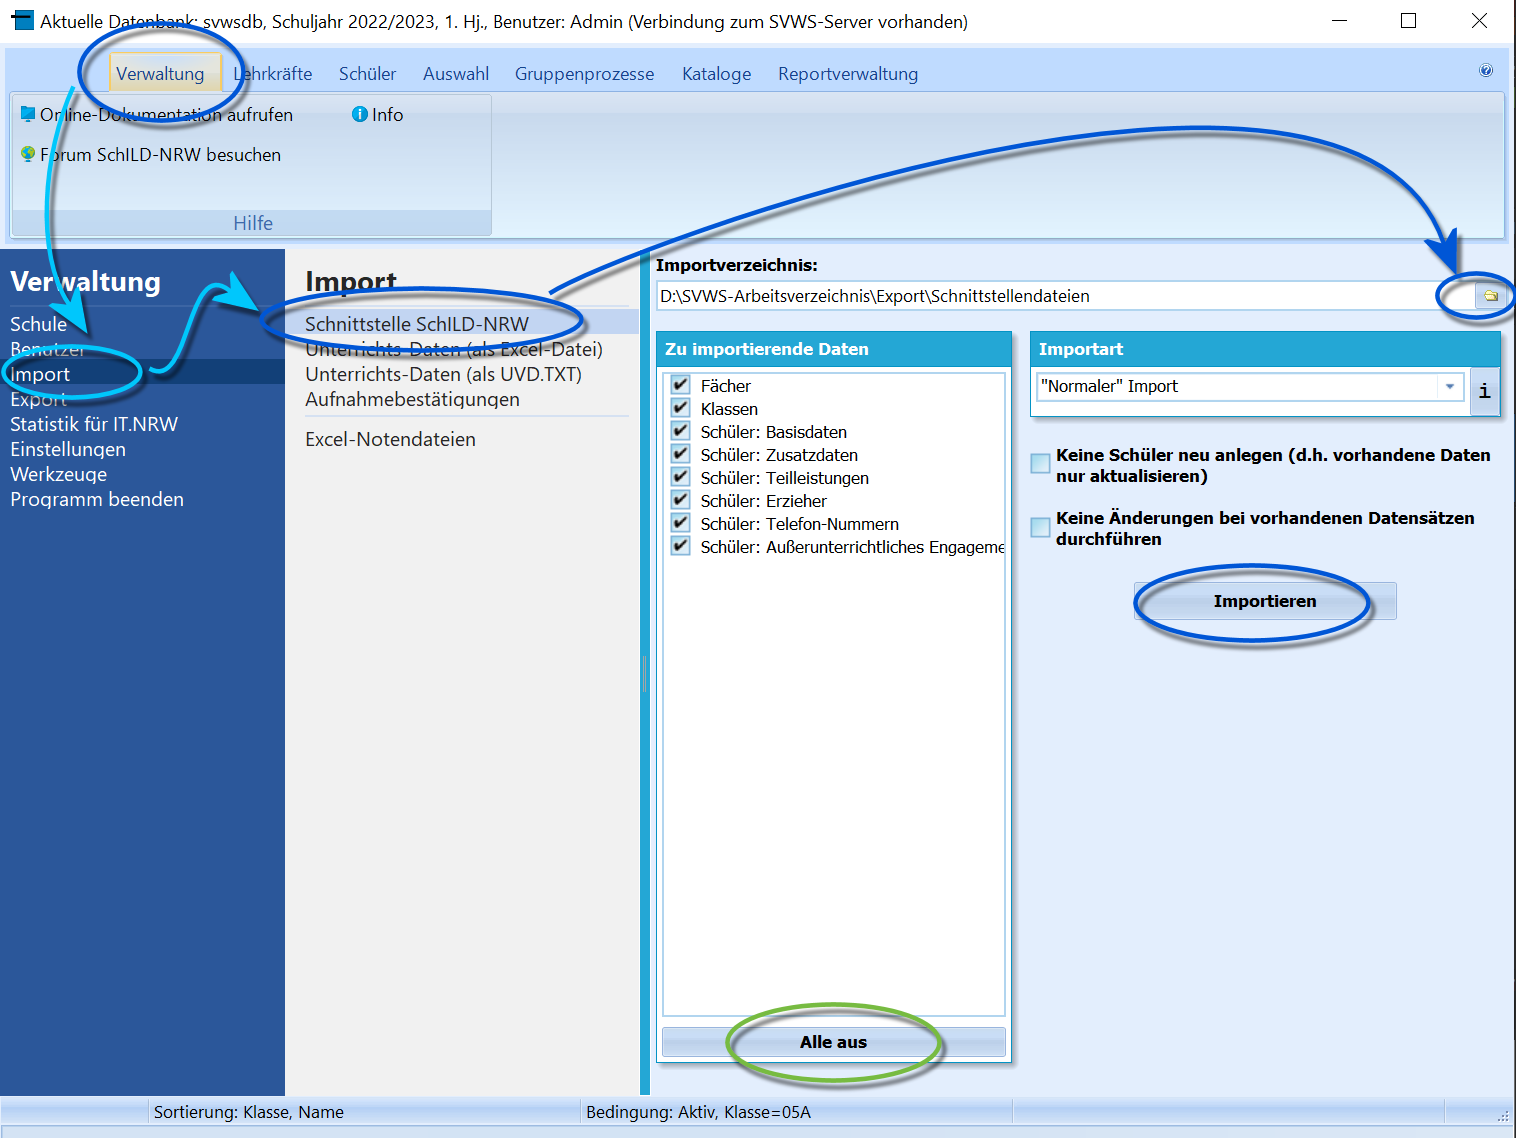Select Export in the Verwaltung sidebar
This screenshot has width=1516, height=1138.
tap(38, 399)
